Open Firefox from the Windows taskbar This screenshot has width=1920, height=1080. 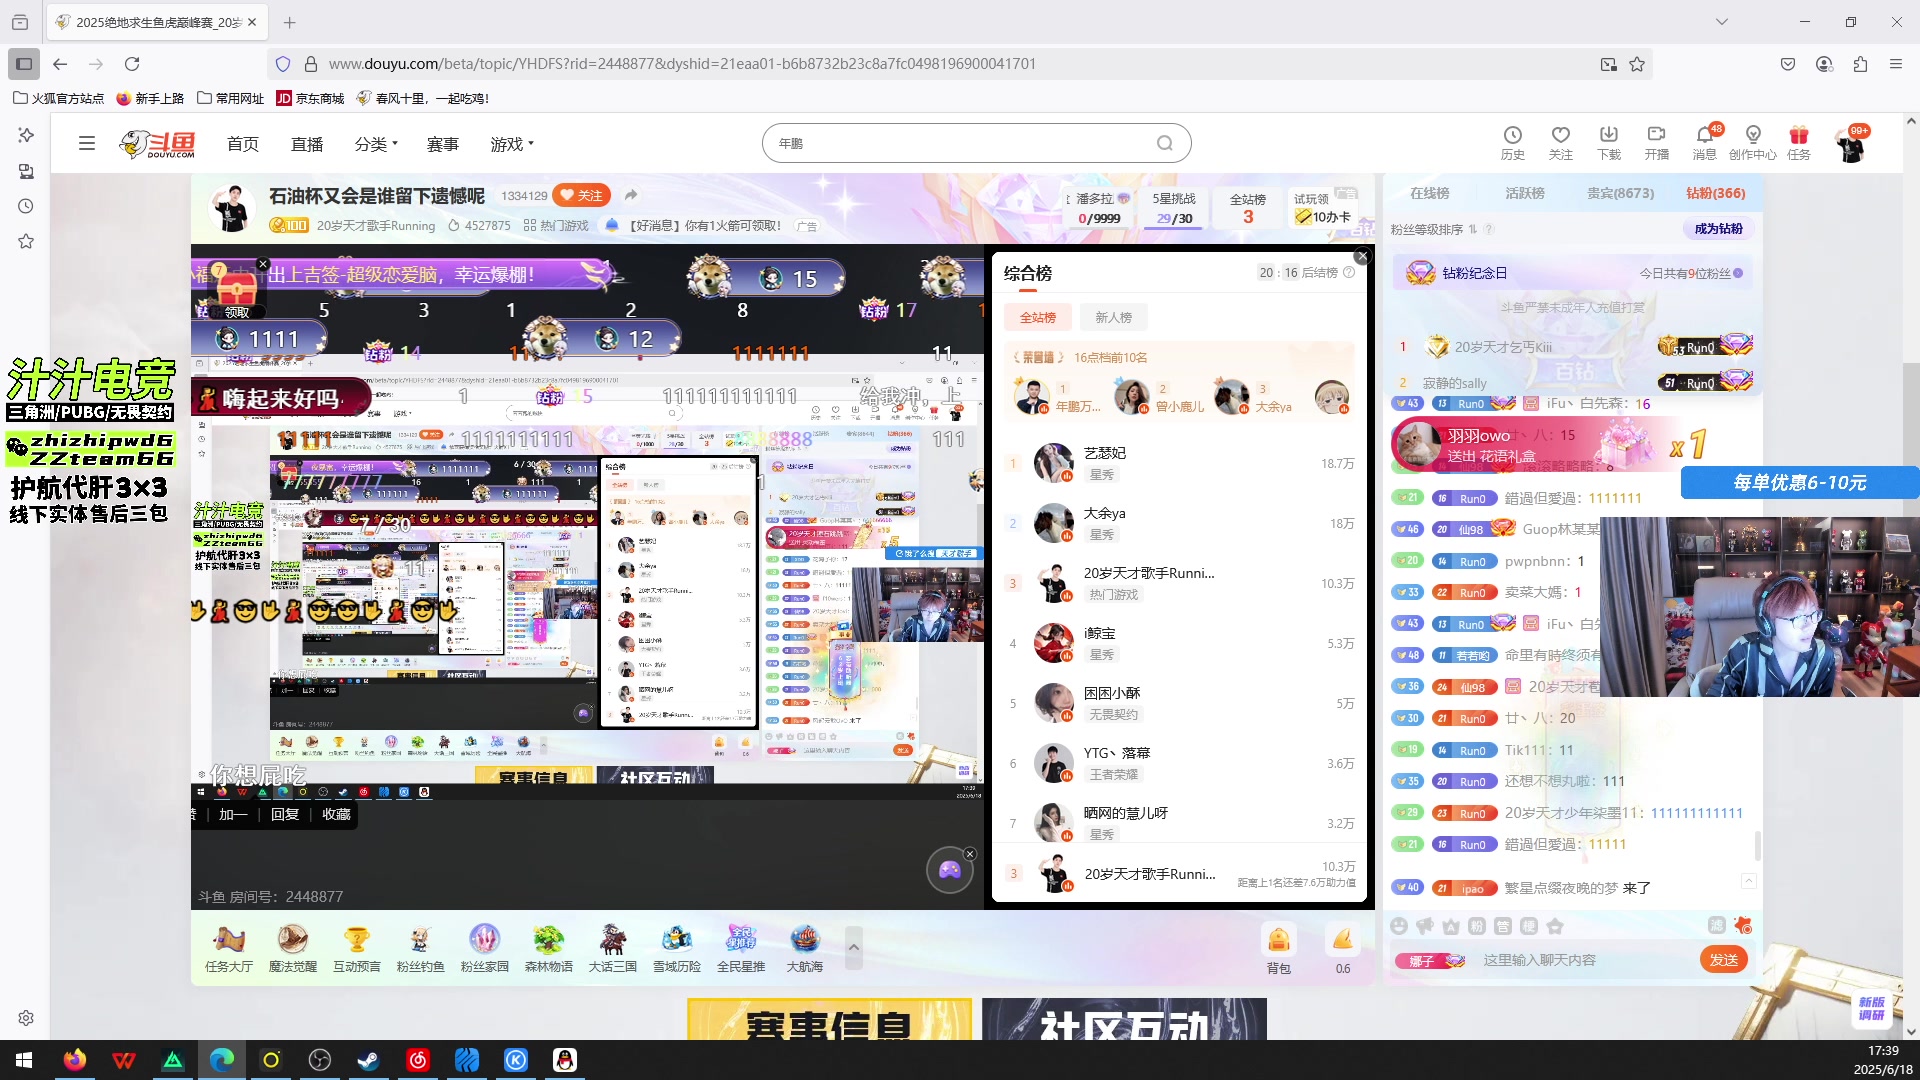coord(74,1060)
